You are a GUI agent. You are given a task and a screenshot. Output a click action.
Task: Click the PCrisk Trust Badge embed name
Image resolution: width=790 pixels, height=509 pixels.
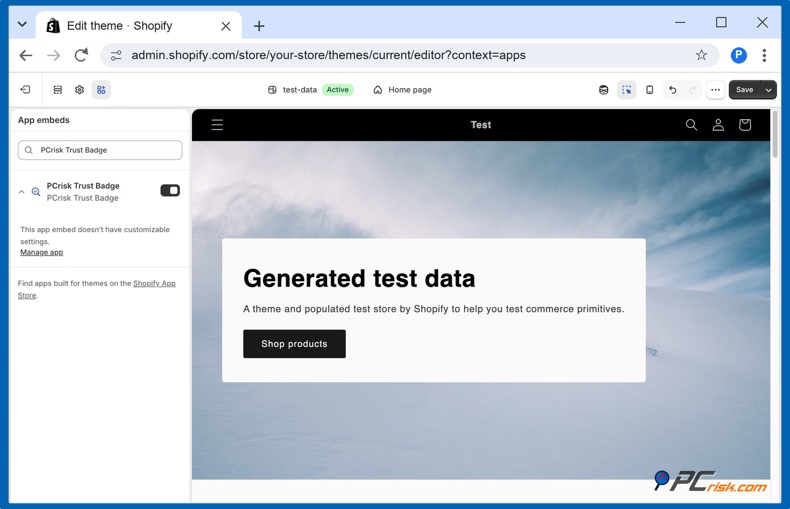[x=83, y=185]
